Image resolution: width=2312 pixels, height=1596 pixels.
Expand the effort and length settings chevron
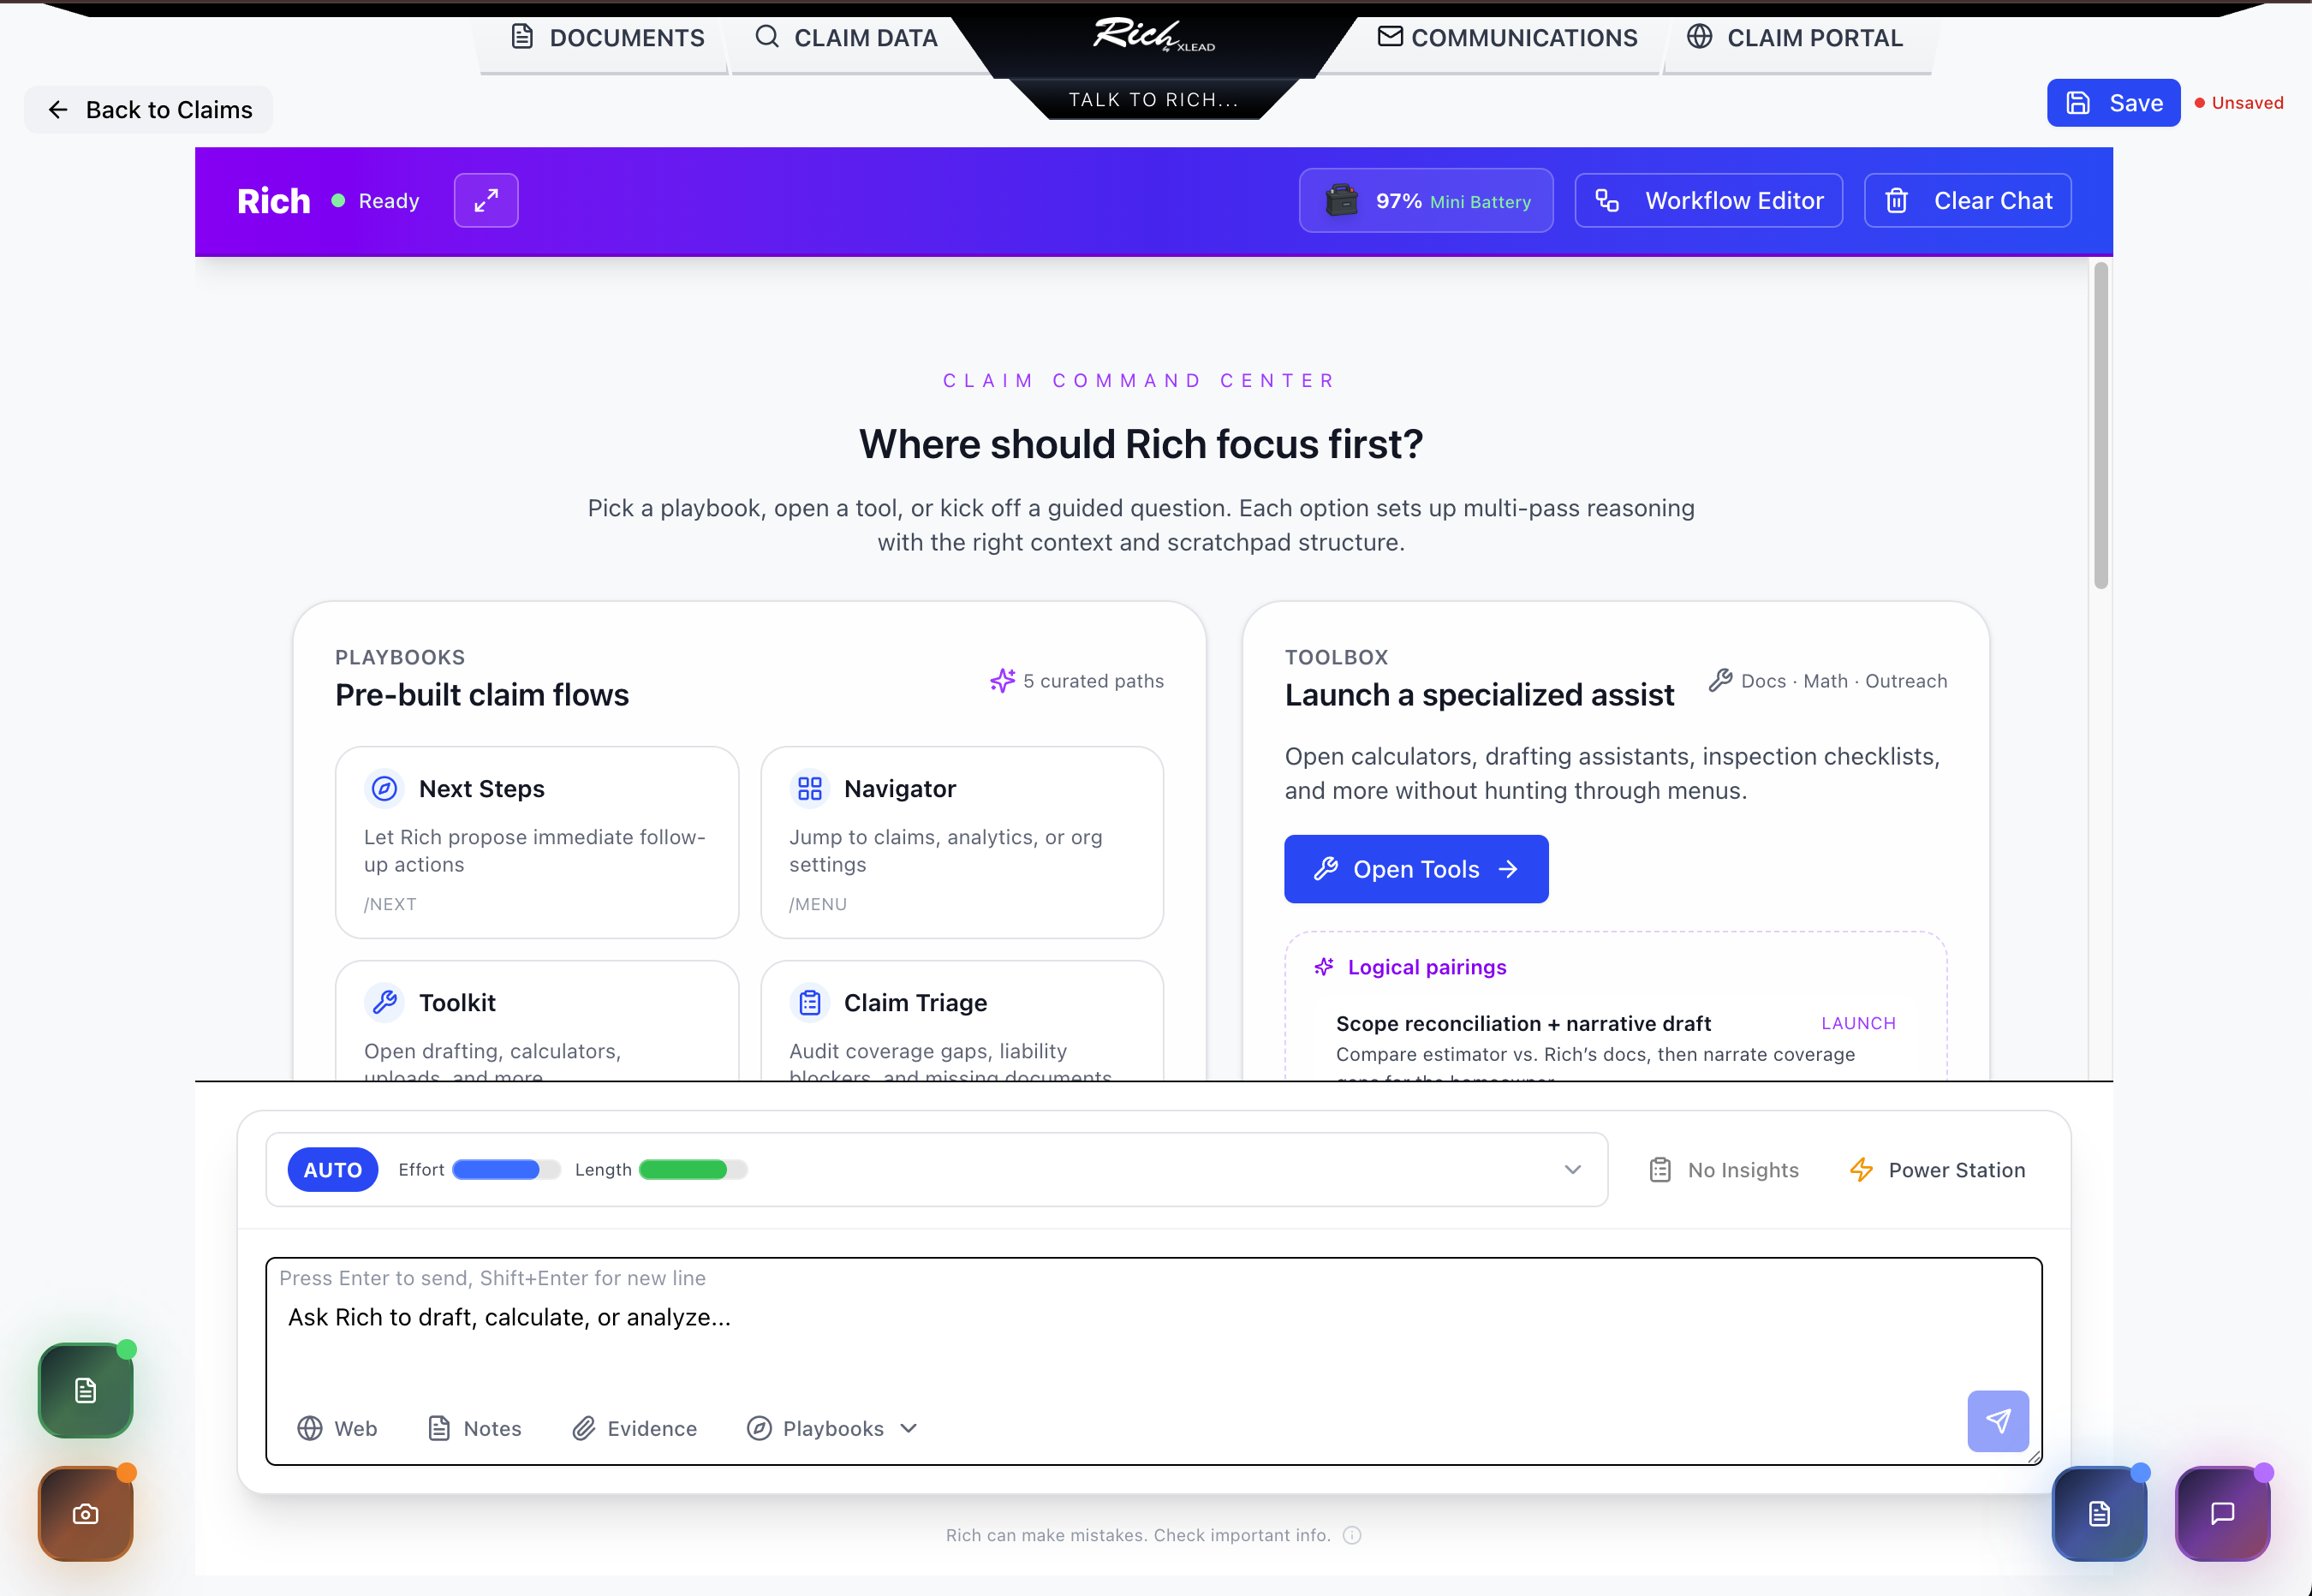coord(1572,1170)
